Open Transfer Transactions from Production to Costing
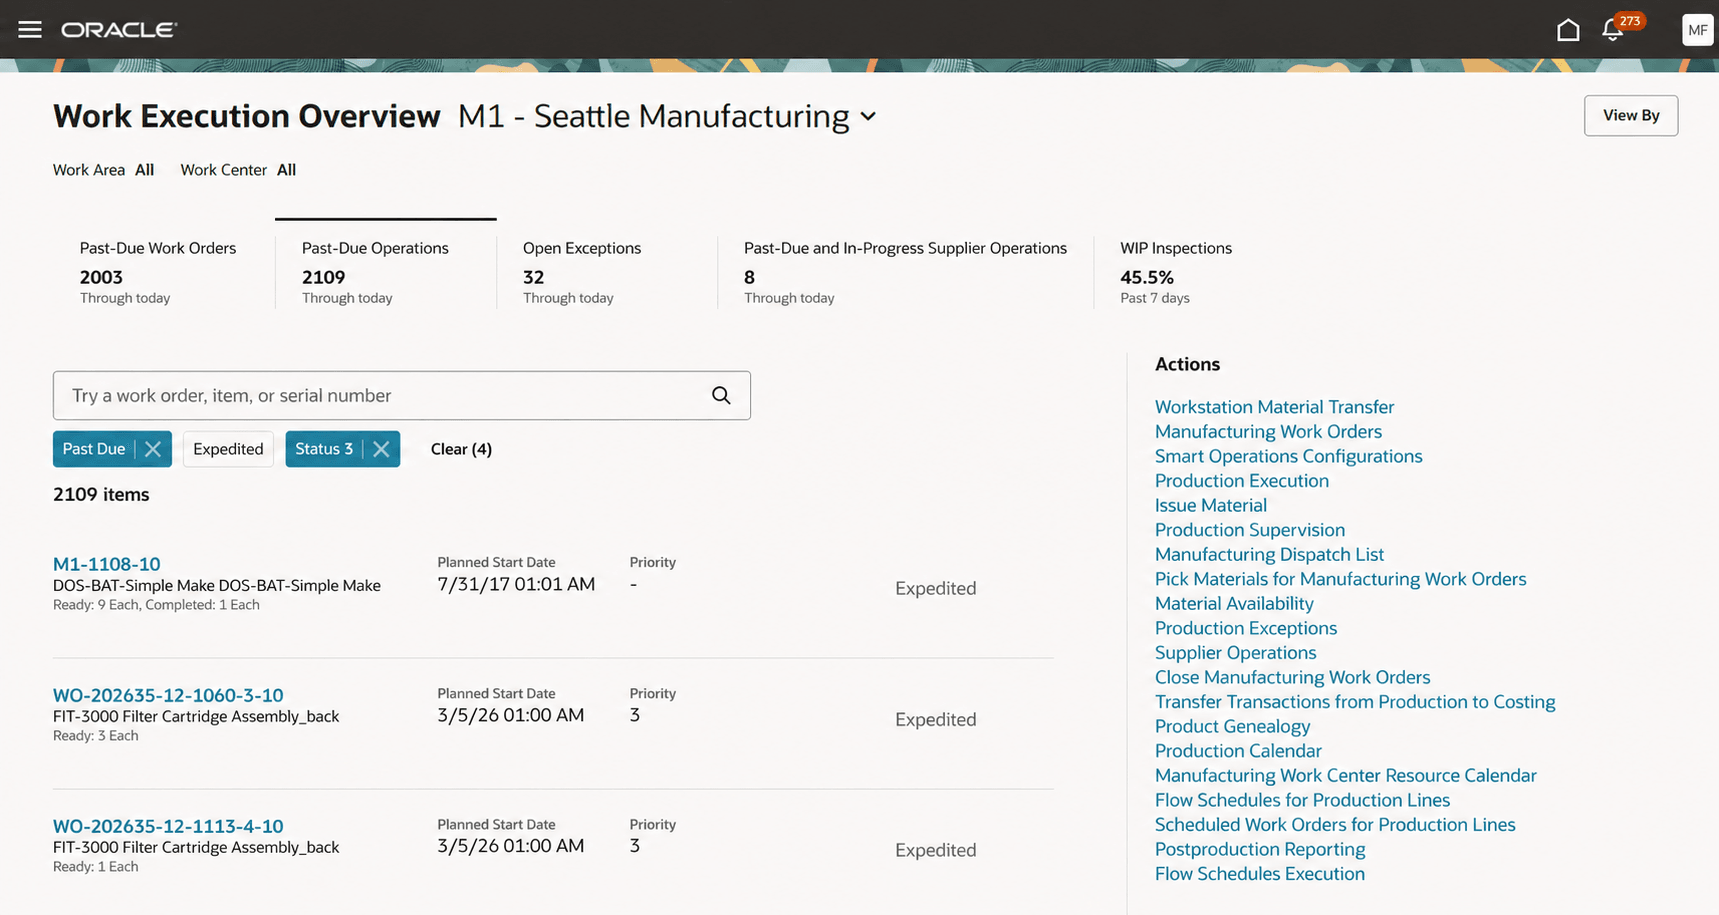This screenshot has height=915, width=1719. (1355, 702)
